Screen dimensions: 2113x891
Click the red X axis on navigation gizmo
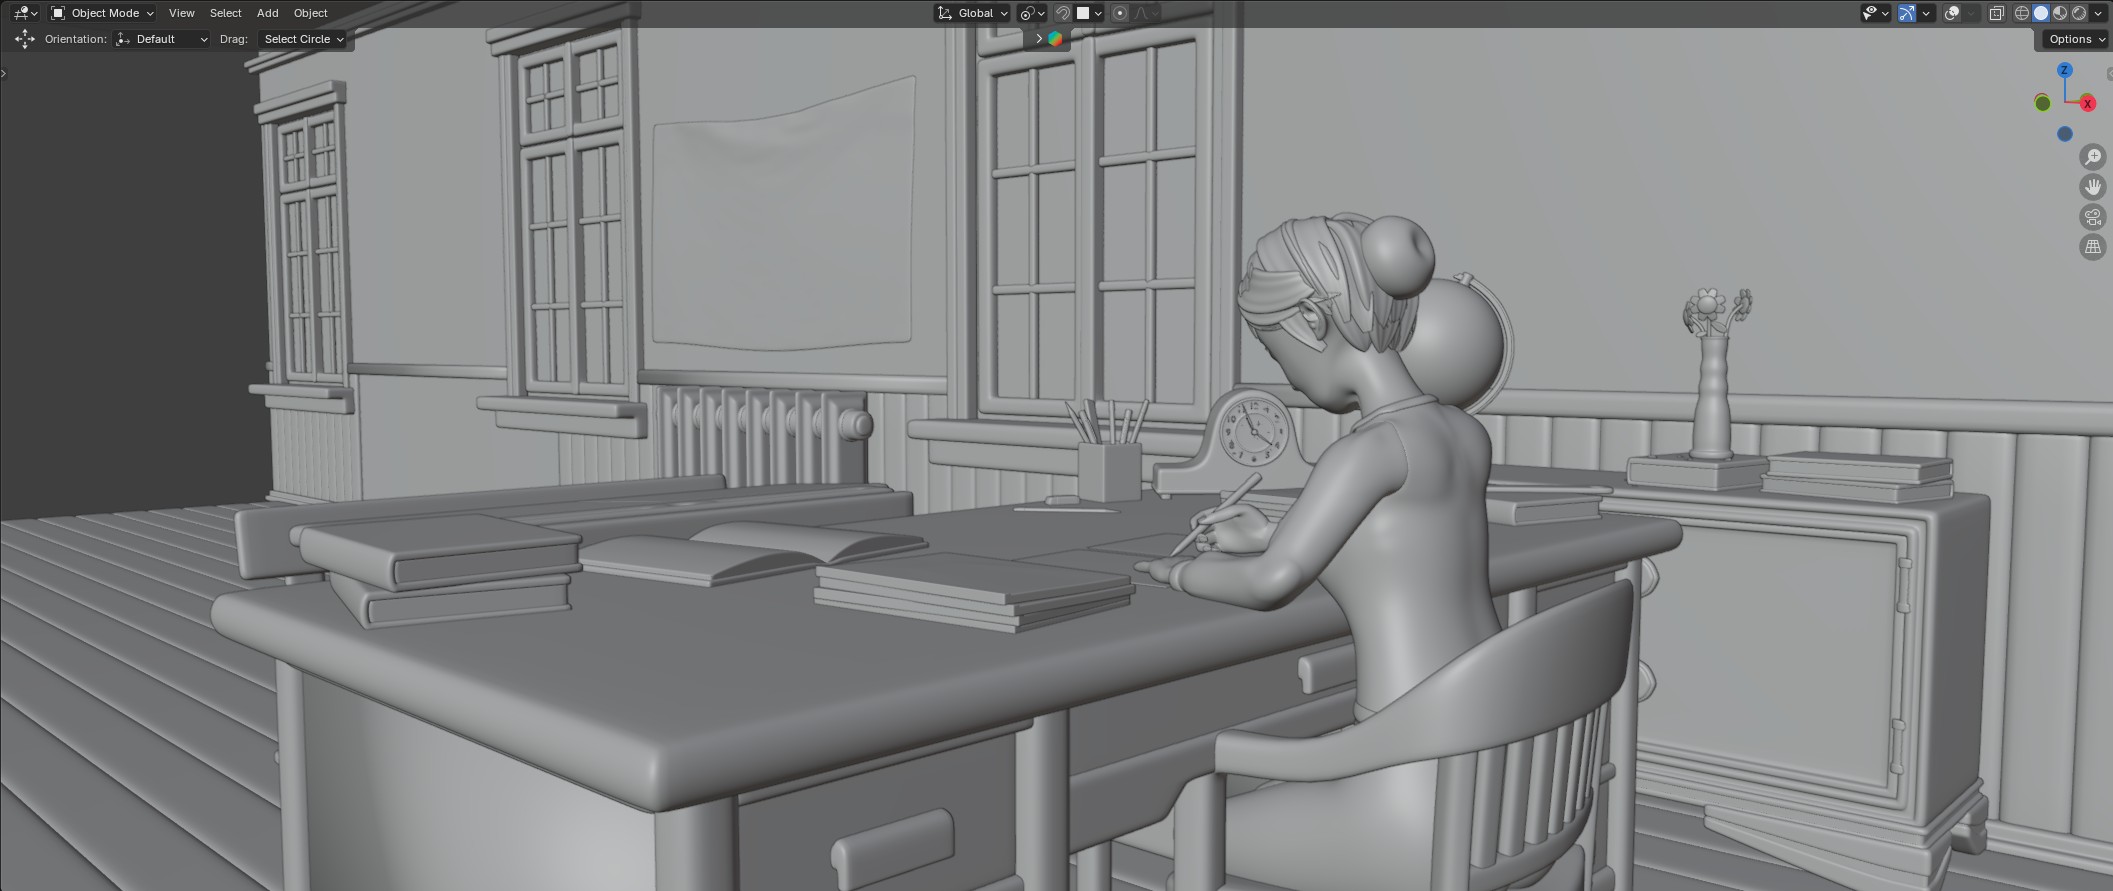pos(2087,104)
